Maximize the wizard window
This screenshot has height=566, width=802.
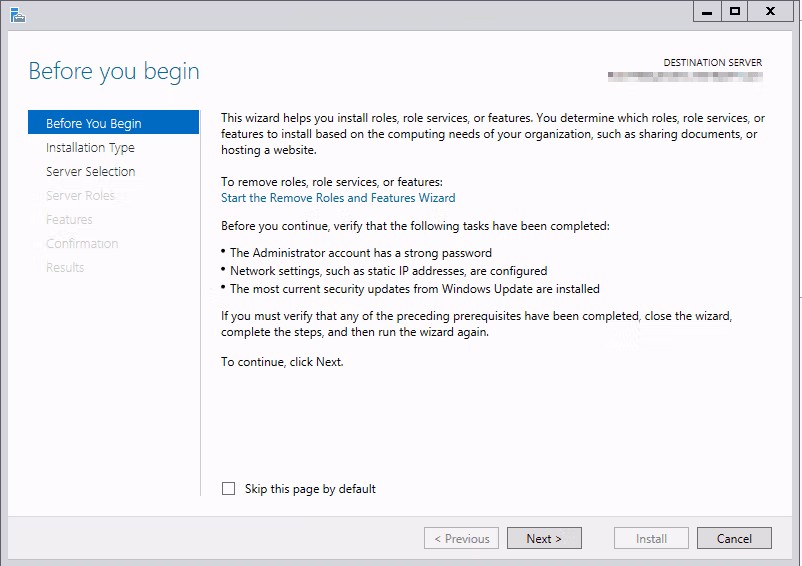pyautogui.click(x=735, y=11)
